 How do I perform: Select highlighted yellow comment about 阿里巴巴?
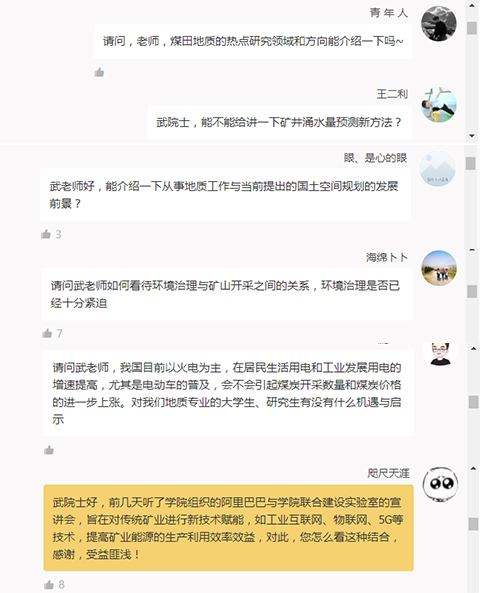click(228, 528)
